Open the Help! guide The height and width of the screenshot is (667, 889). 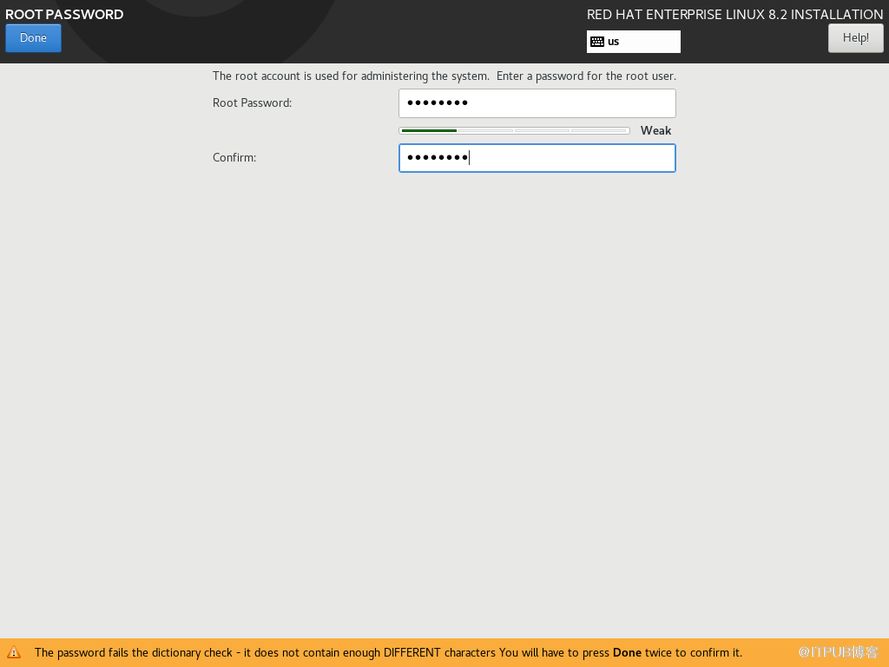pyautogui.click(x=856, y=38)
